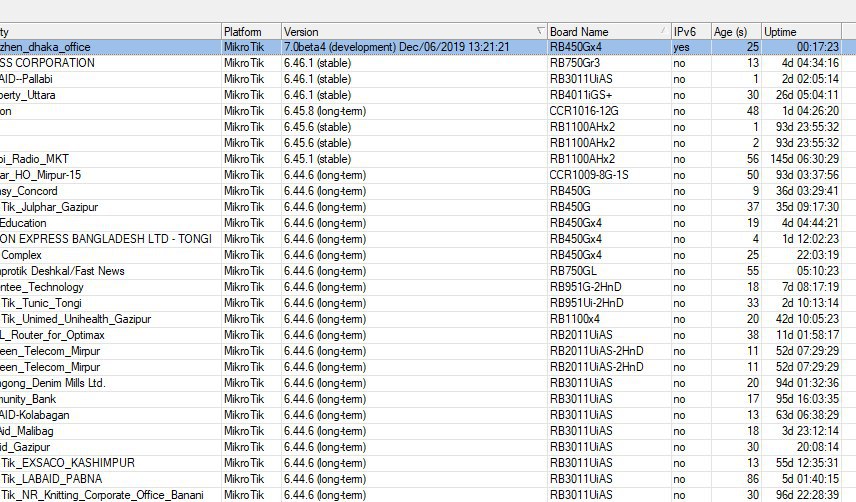Click the CCR1016-12G board name cell
This screenshot has height=502, width=856.
(x=609, y=111)
